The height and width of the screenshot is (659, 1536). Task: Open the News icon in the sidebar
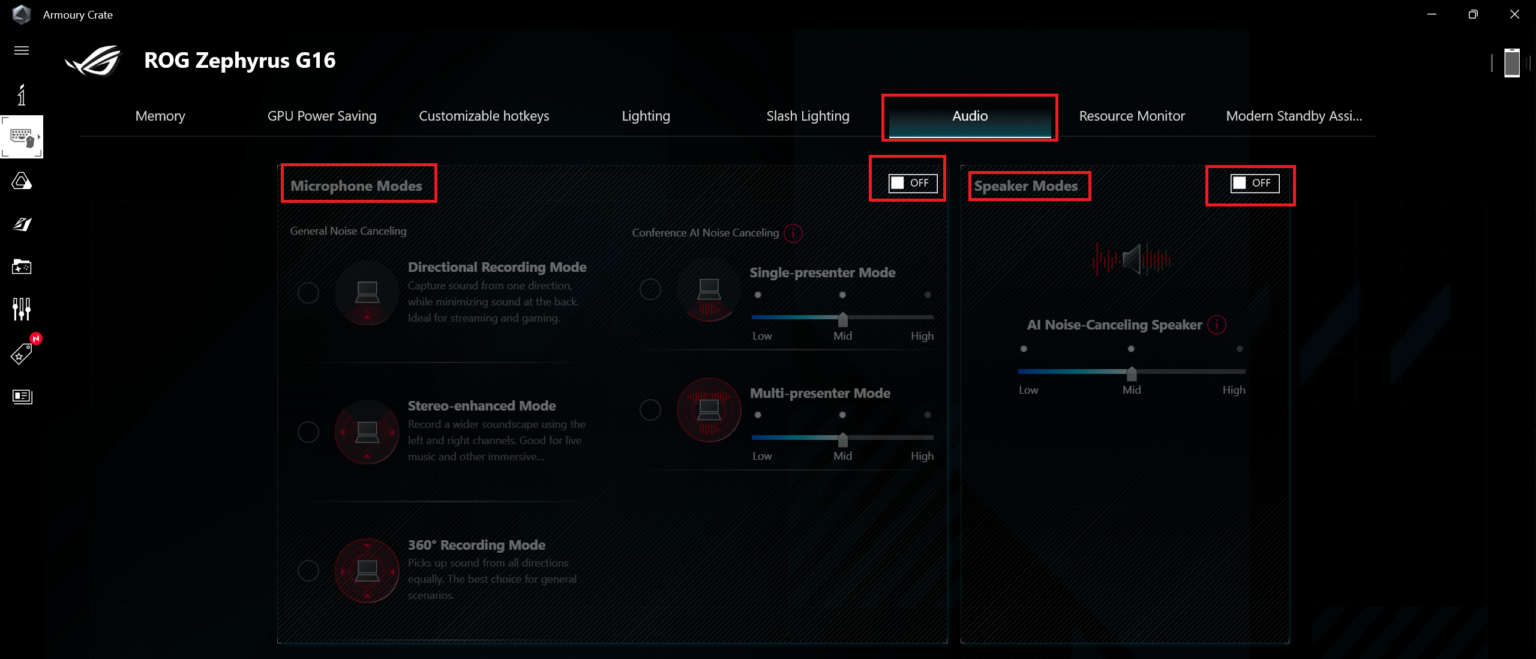click(x=21, y=397)
